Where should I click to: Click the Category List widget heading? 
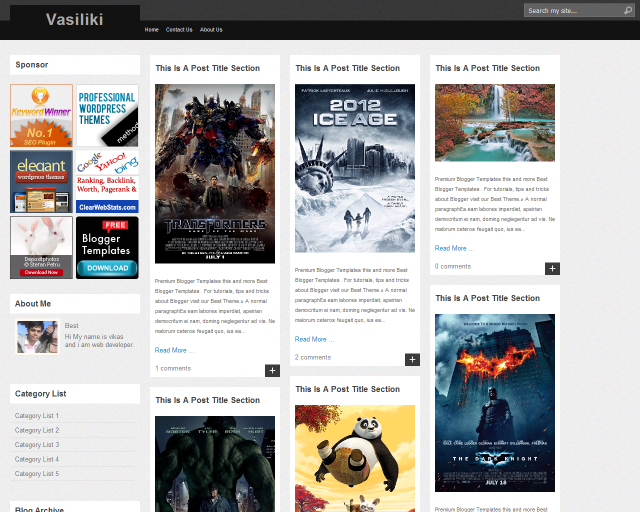(40, 394)
